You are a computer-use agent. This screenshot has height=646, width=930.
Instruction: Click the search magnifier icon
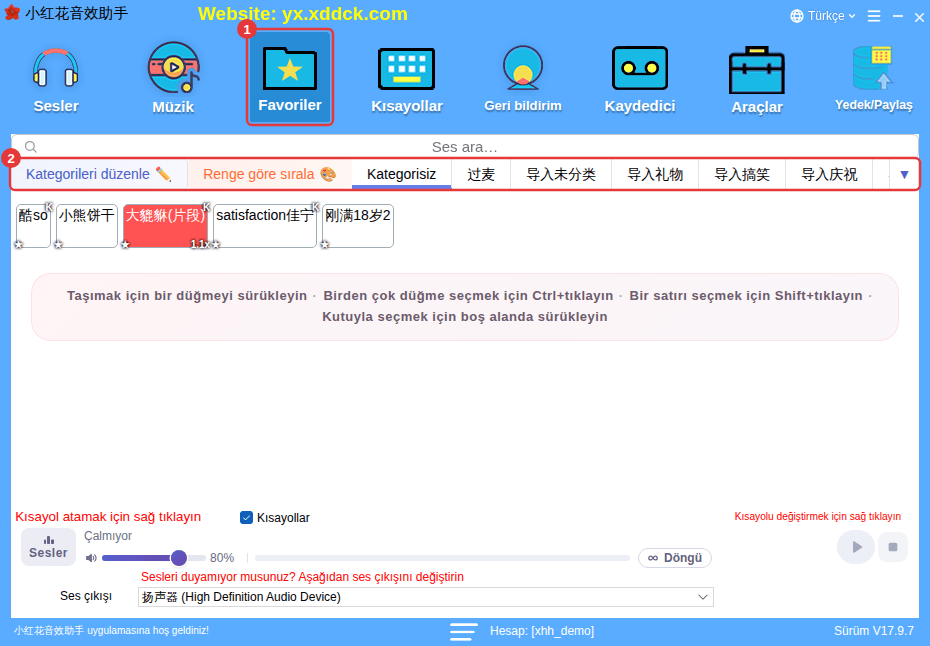(31, 147)
